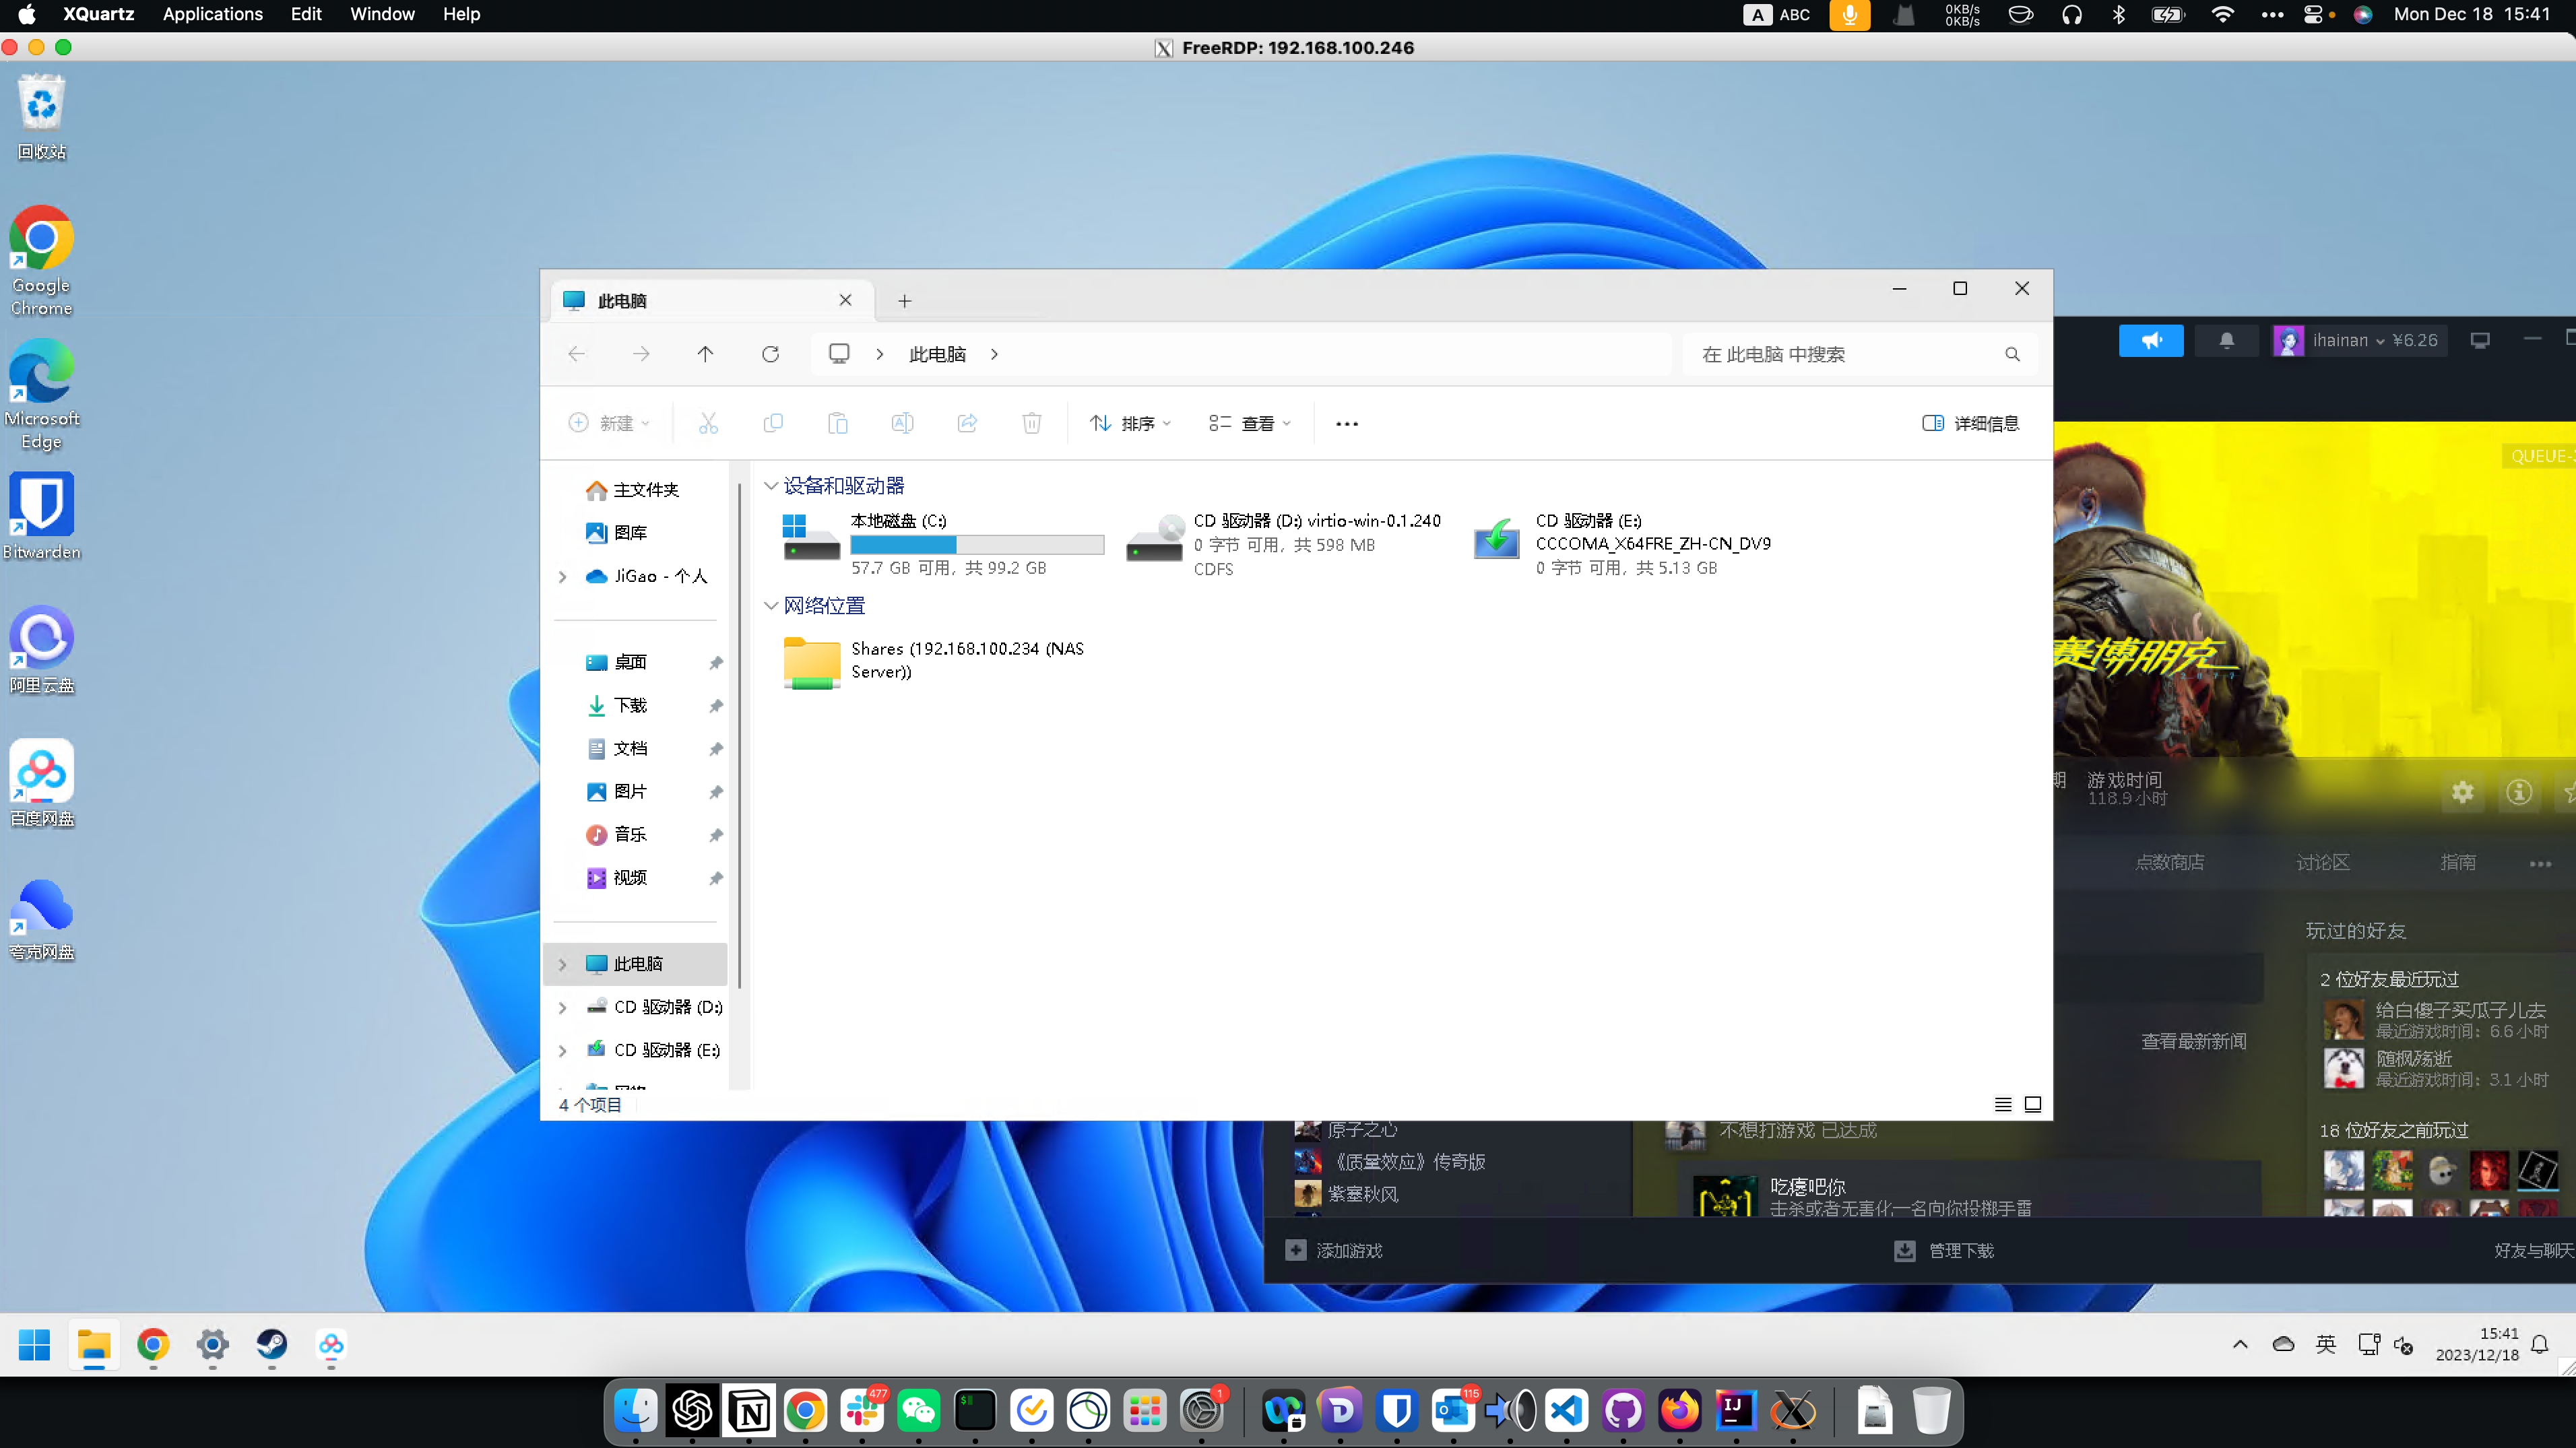Open game settings gear in Steam window
2576x1448 pixels.
(2462, 792)
